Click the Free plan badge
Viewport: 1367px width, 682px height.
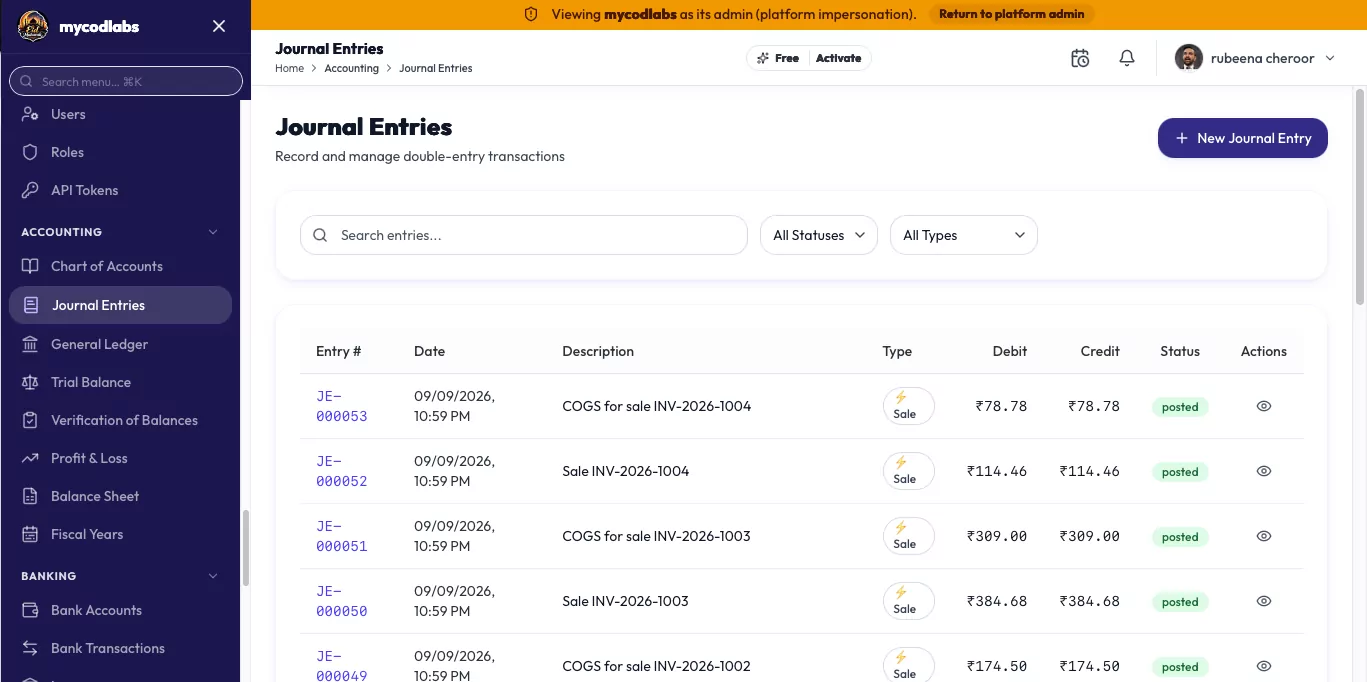click(778, 58)
